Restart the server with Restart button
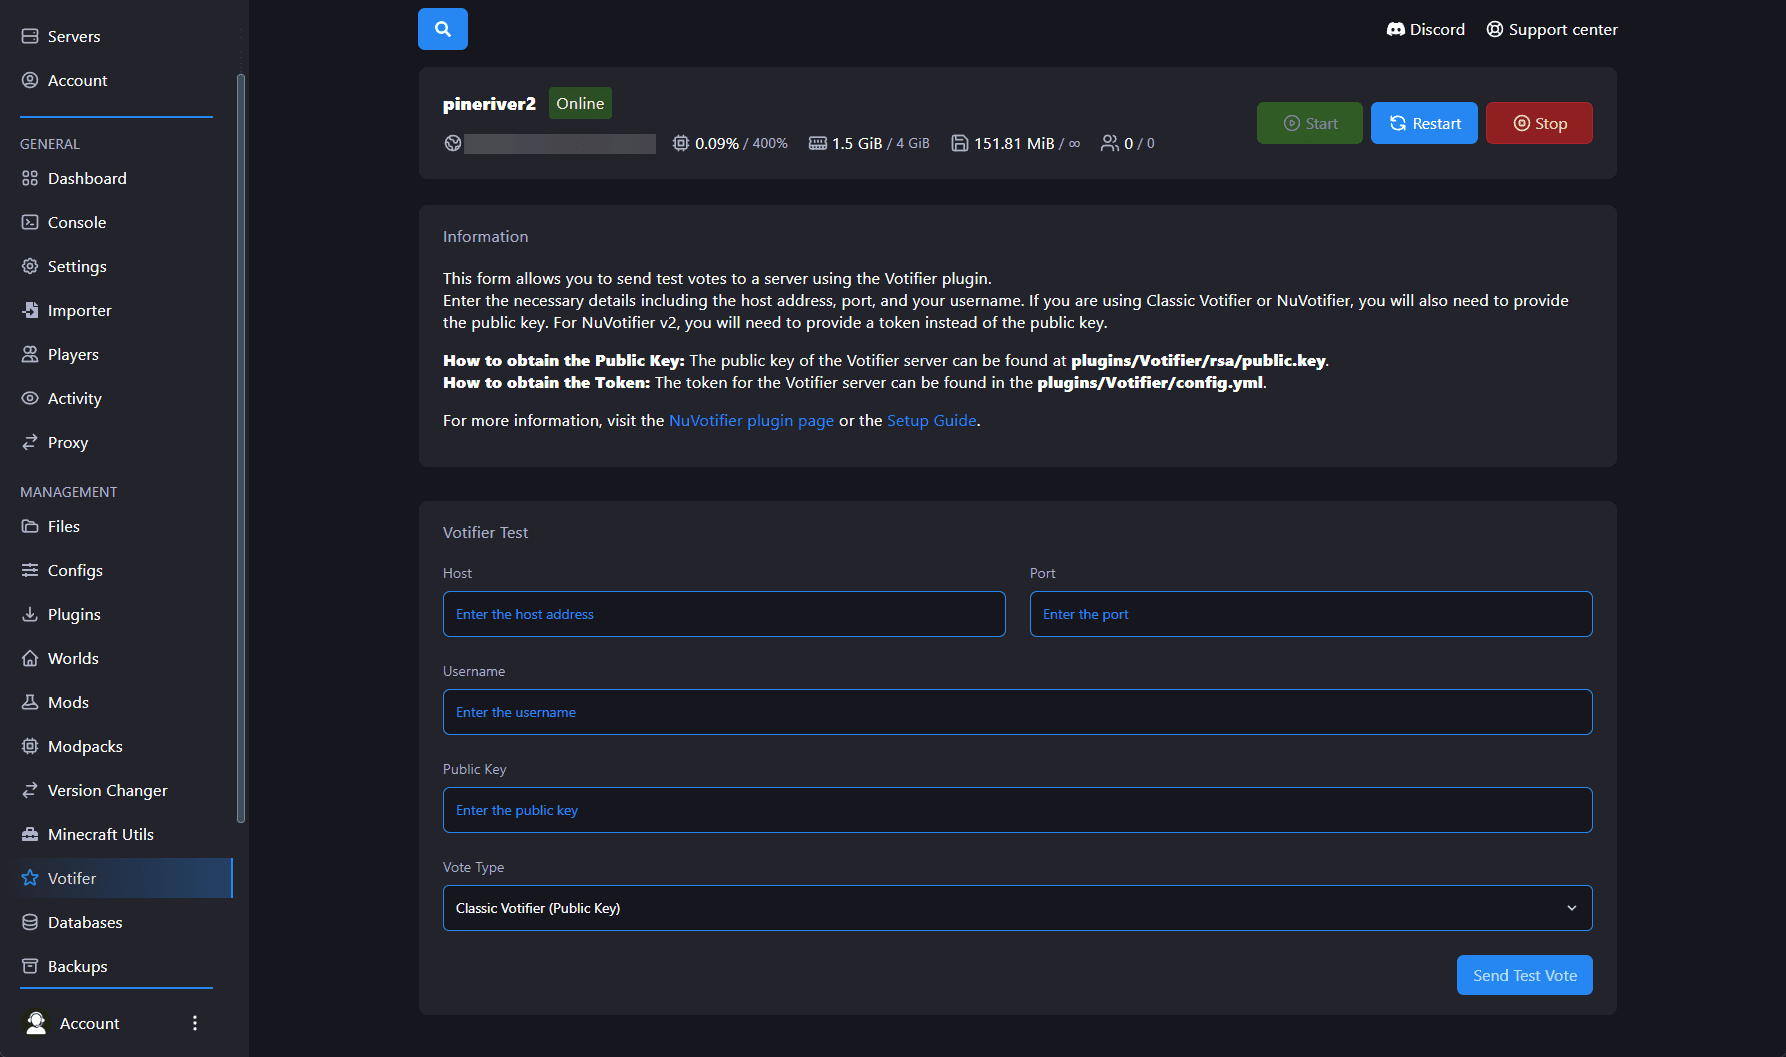 point(1424,123)
